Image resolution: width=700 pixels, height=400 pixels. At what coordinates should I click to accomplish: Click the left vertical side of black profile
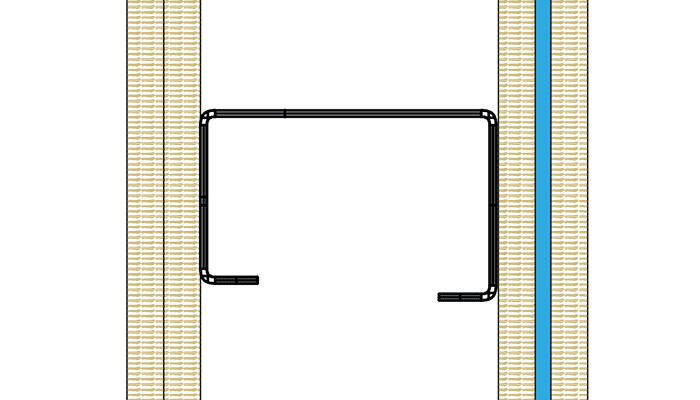pos(206,200)
